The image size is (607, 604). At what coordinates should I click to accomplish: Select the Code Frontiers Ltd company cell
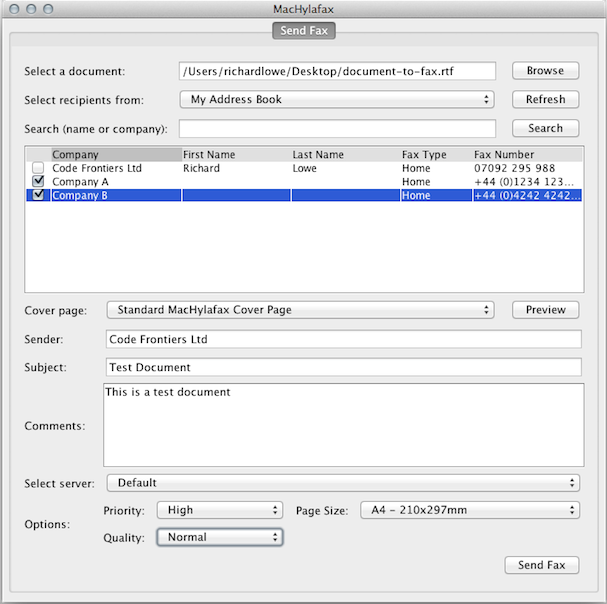[97, 168]
